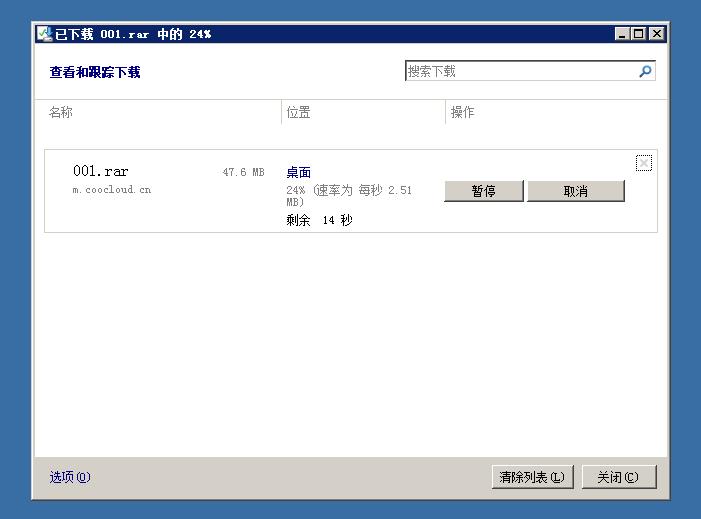Pause the 001.rar download with 暂停
The image size is (701, 519).
point(484,191)
